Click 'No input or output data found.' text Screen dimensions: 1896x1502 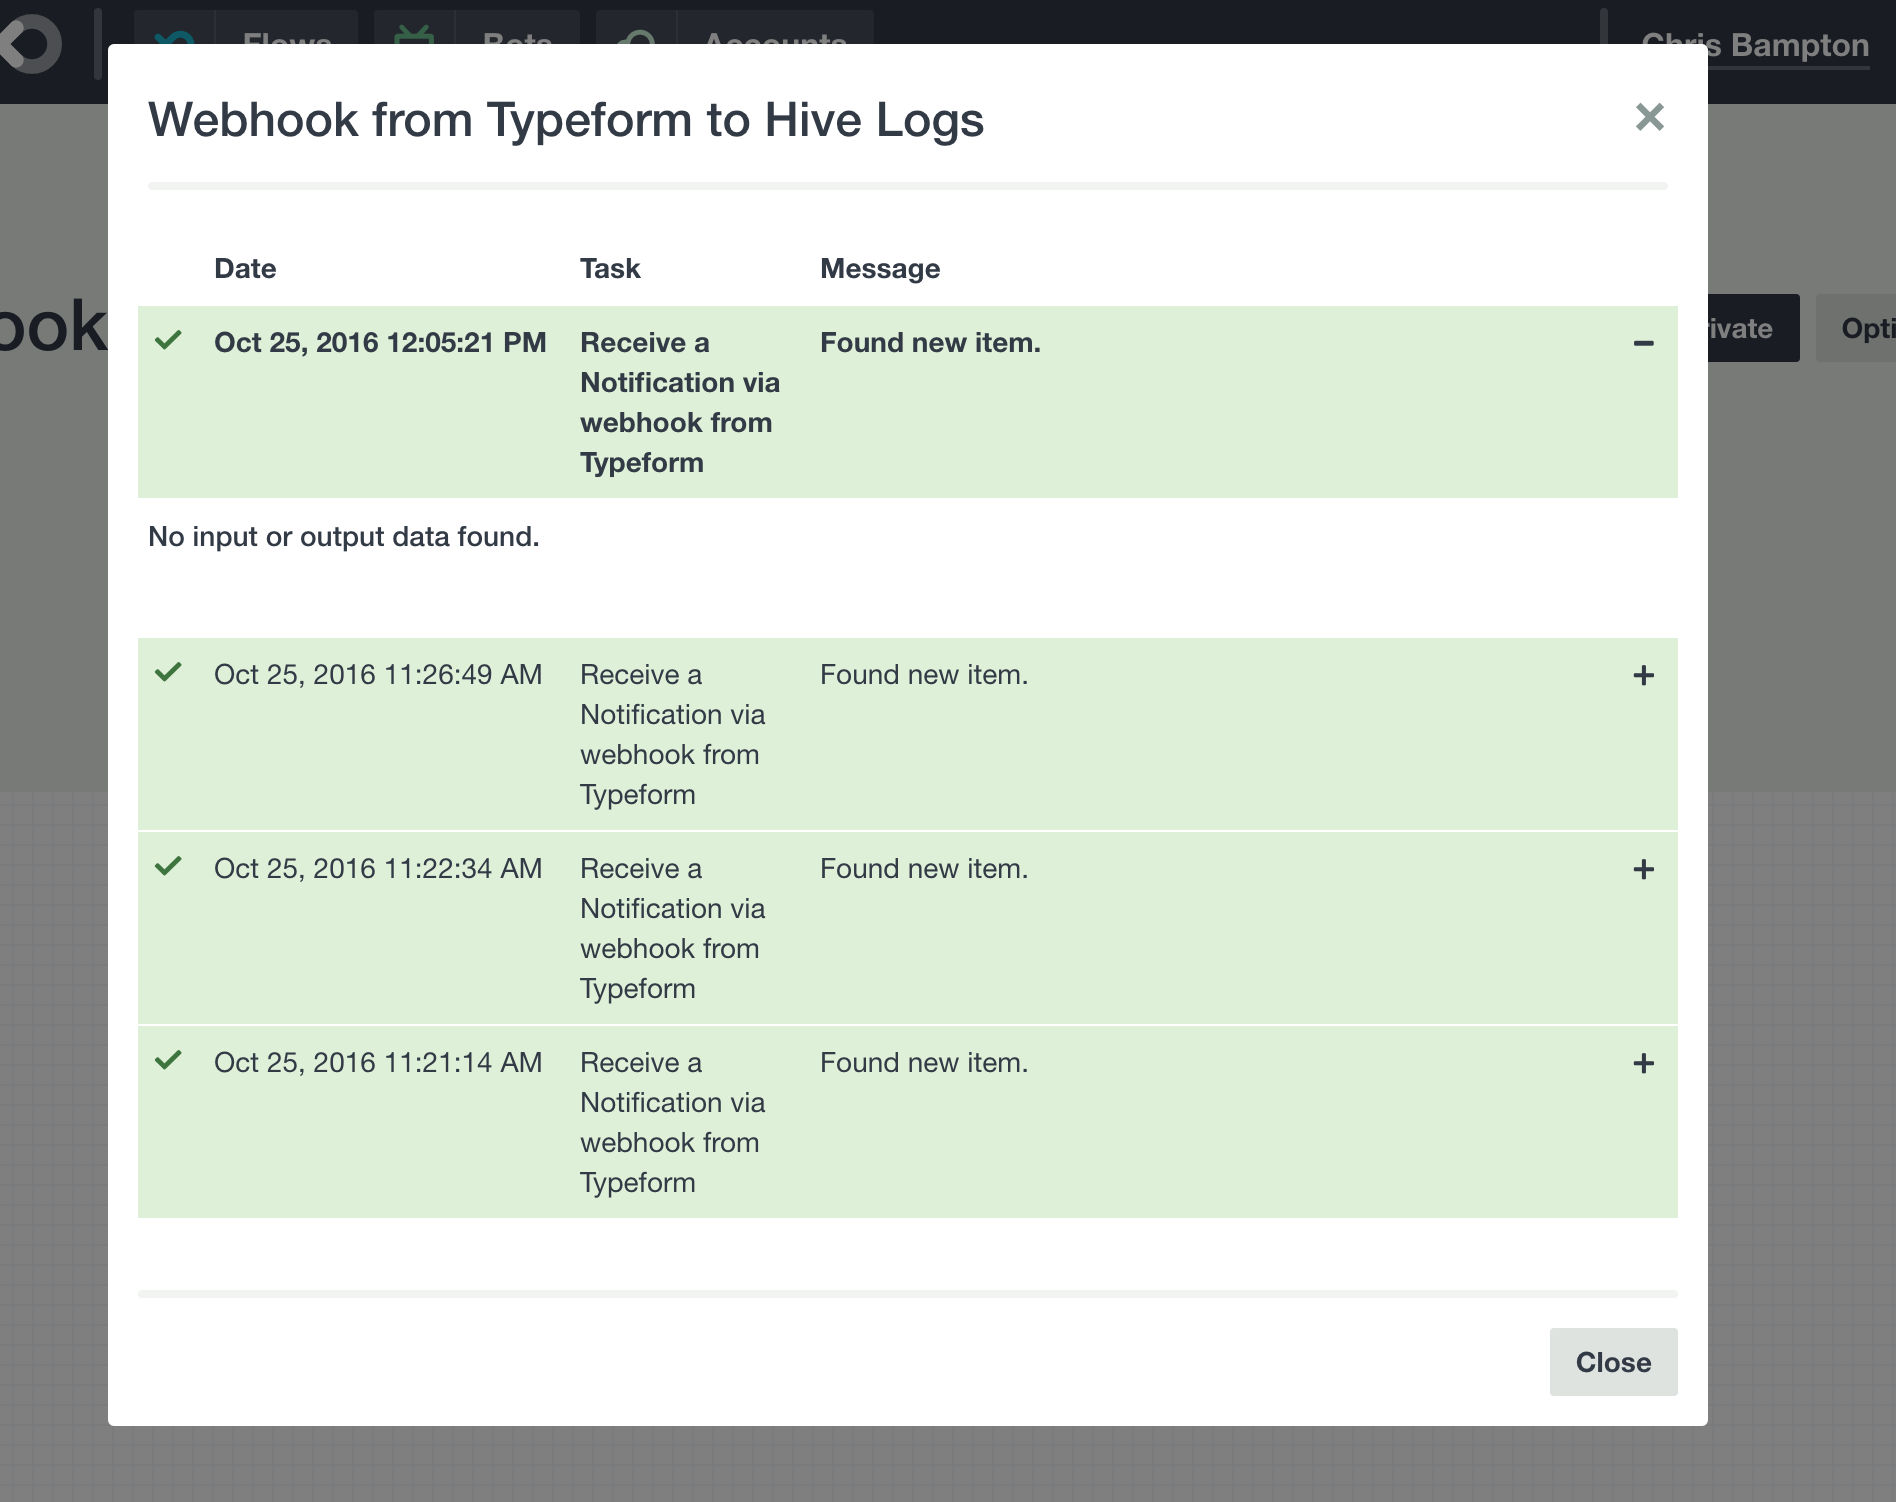pyautogui.click(x=344, y=537)
